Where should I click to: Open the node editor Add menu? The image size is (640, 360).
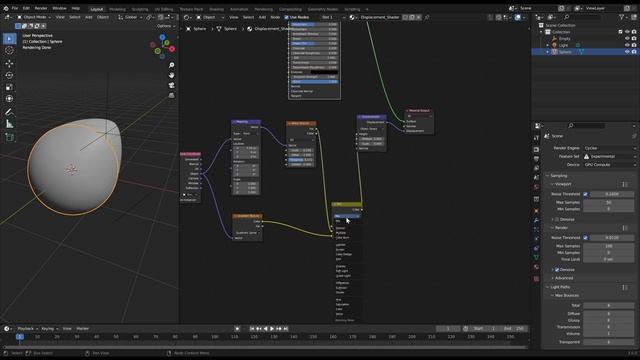coord(262,17)
